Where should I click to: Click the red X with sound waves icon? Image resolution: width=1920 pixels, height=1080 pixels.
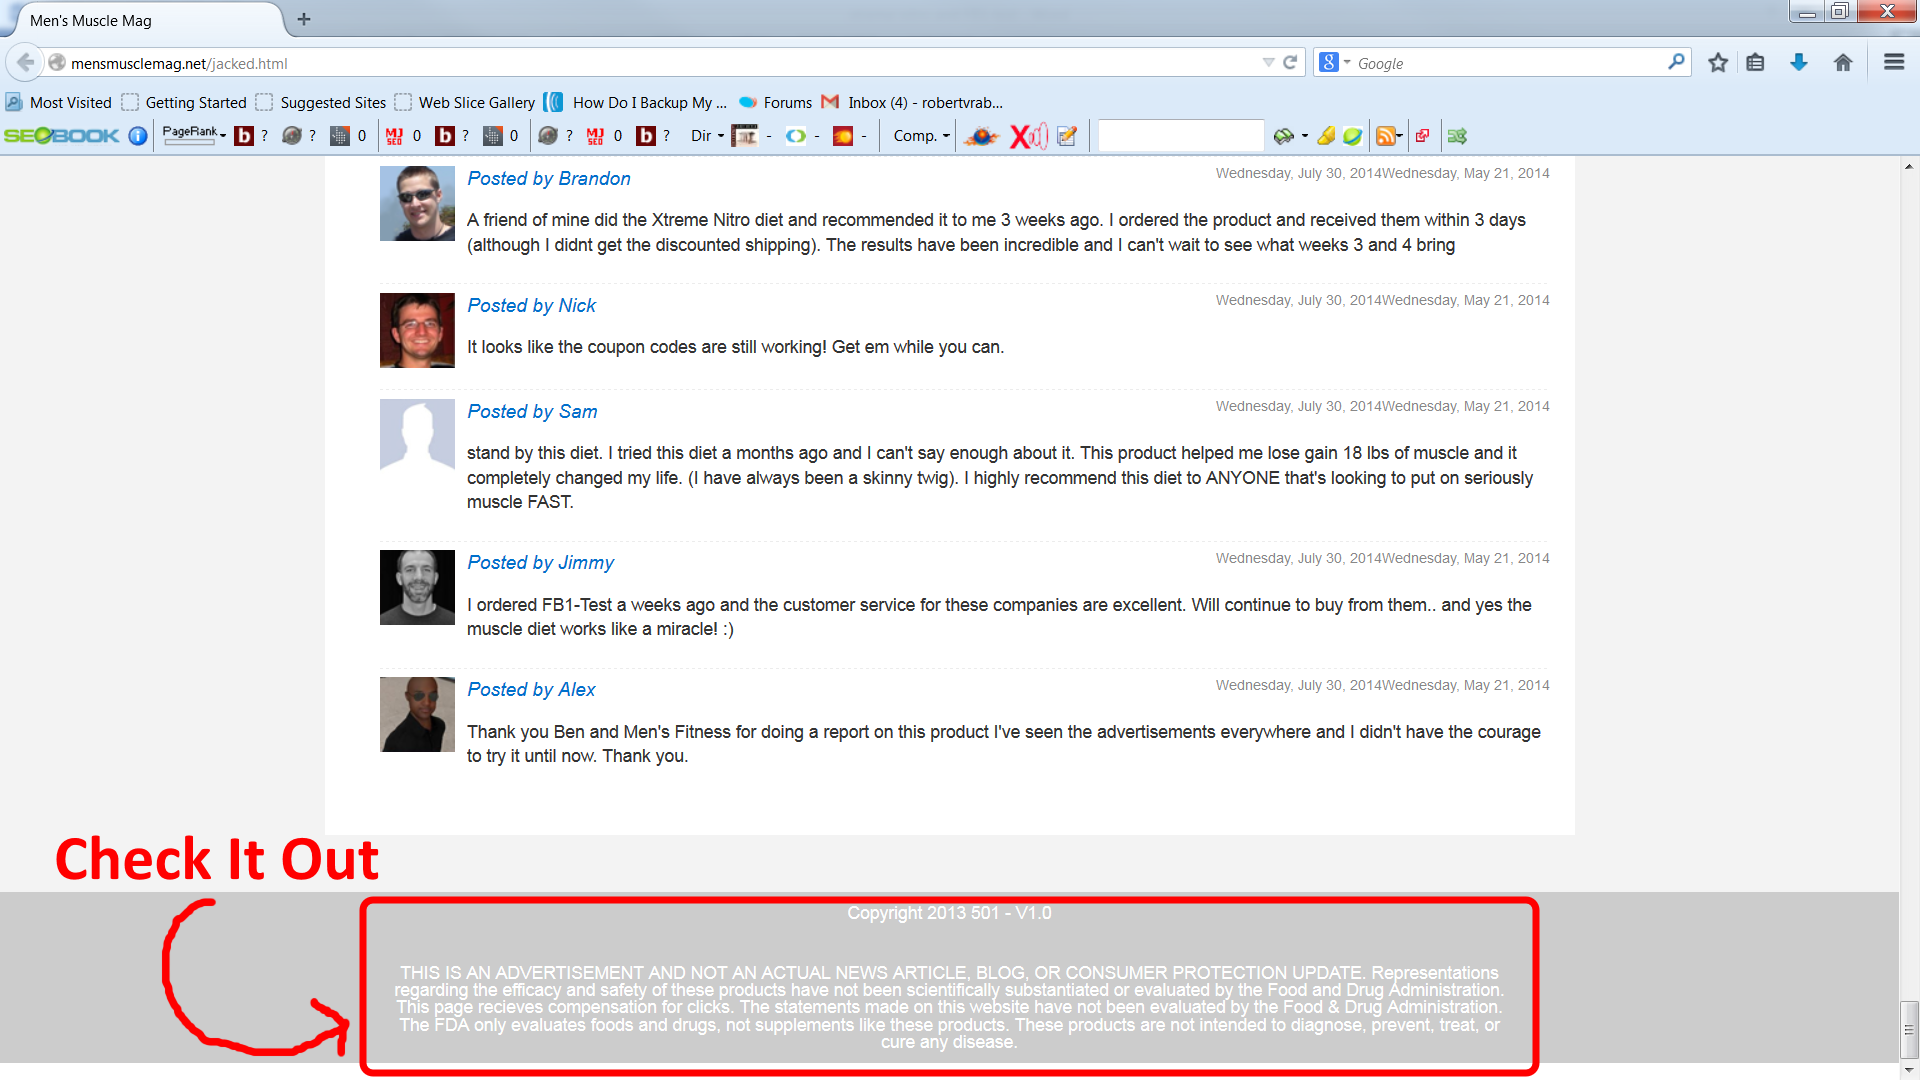[x=1028, y=135]
